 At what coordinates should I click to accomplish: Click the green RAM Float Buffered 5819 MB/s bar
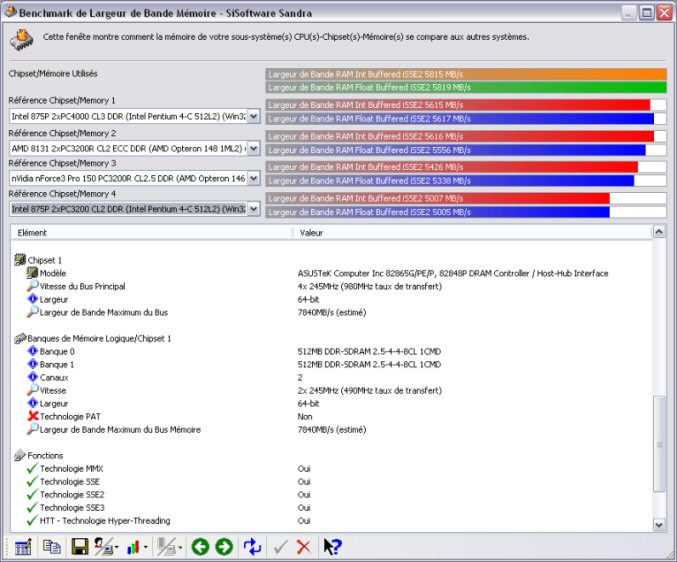(466, 88)
